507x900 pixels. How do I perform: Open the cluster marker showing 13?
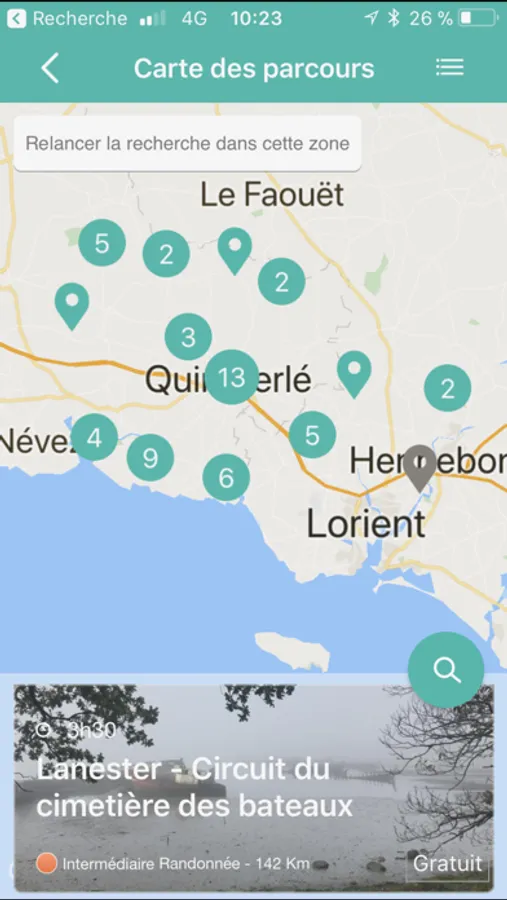point(232,377)
